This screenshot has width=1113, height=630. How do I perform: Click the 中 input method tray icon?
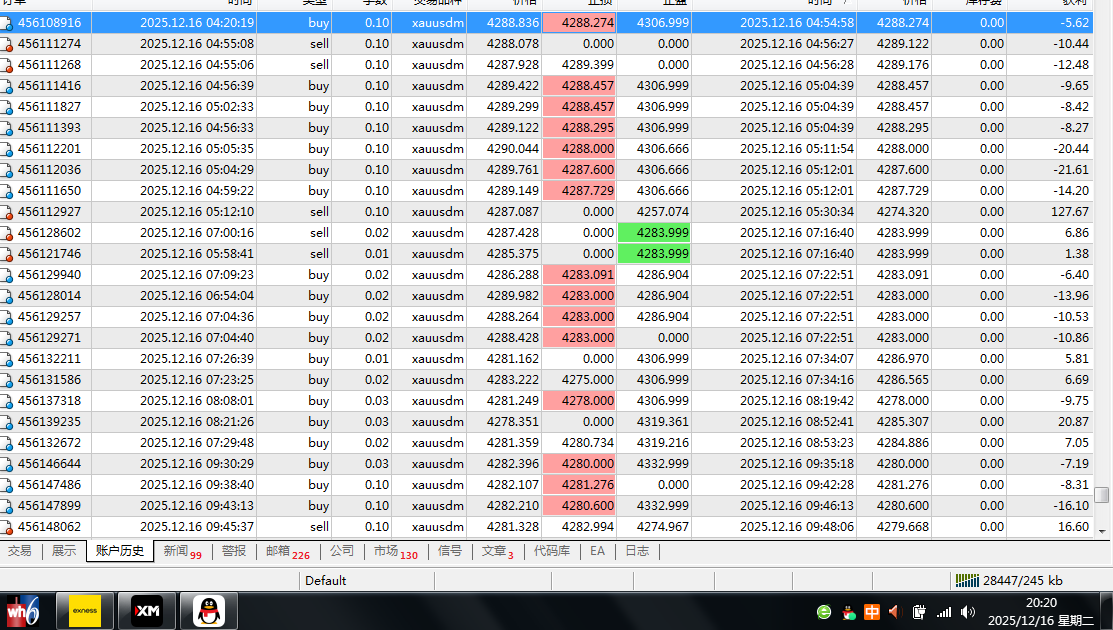pyautogui.click(x=871, y=611)
